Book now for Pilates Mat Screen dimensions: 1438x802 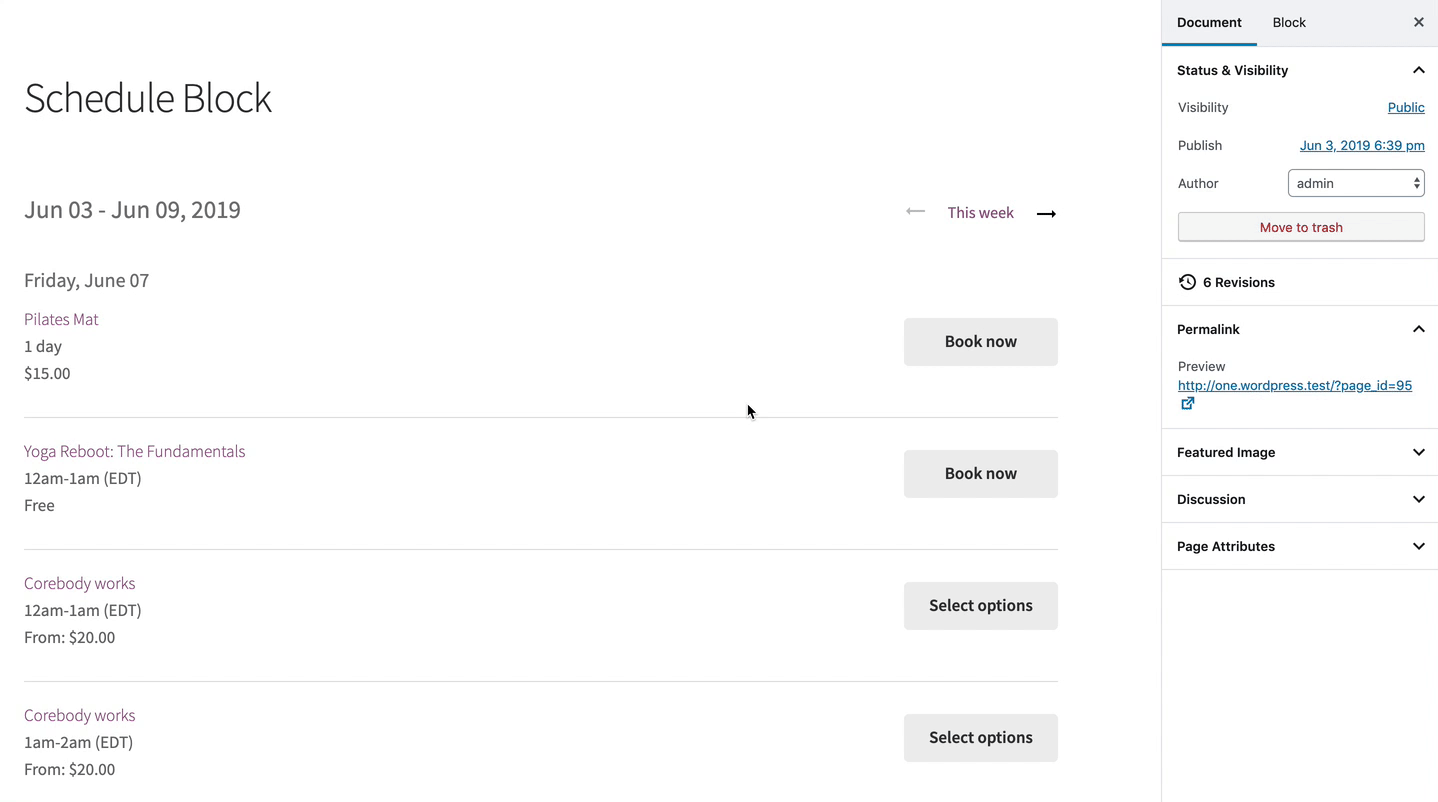pos(981,342)
